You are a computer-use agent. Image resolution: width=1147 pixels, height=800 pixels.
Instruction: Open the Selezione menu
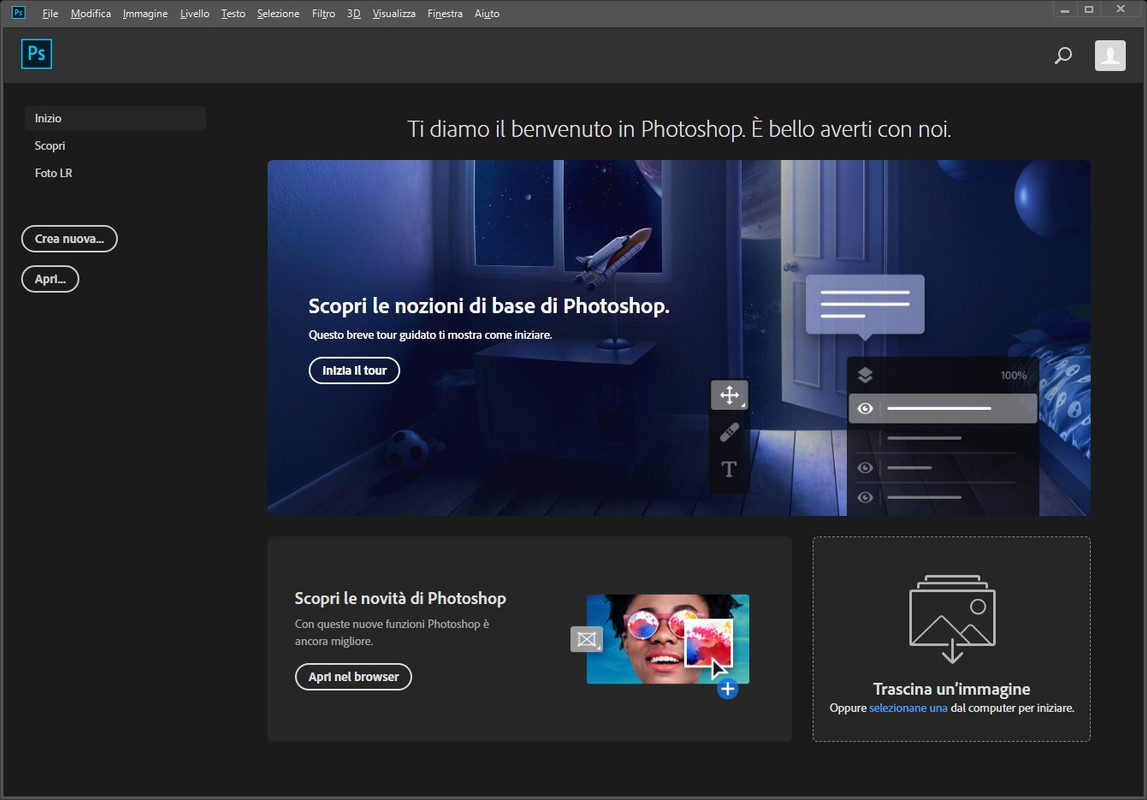(278, 13)
